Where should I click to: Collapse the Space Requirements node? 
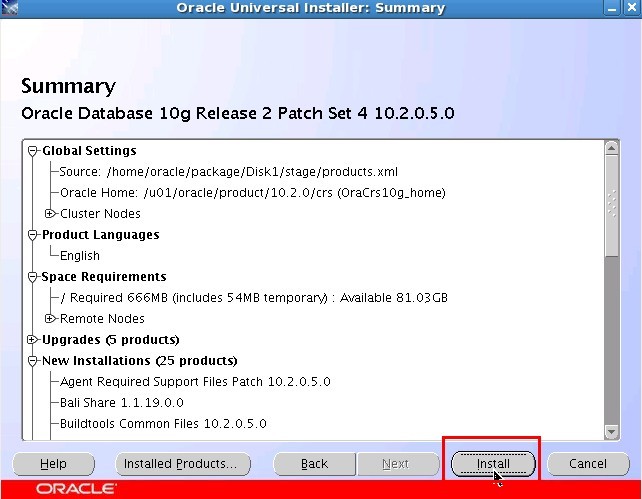click(33, 277)
